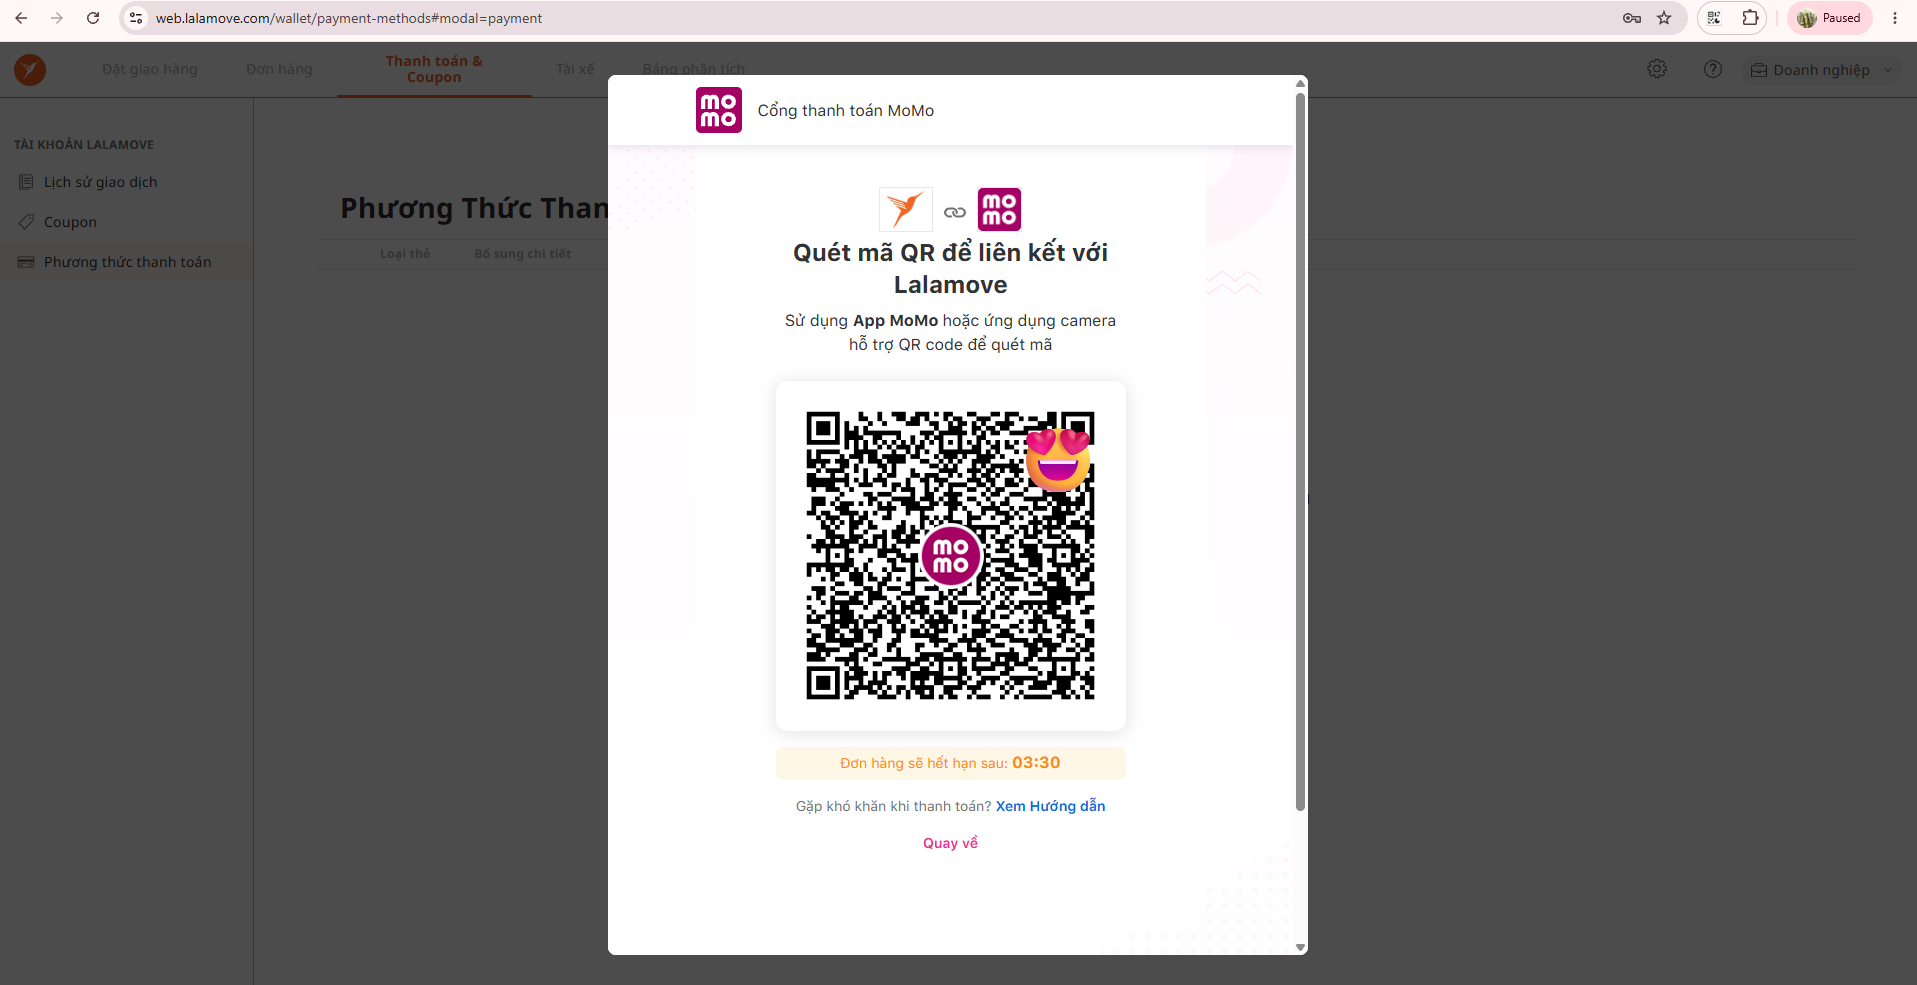Click the Quét mã QR để liên kết heading
The image size is (1917, 985).
pos(950,268)
